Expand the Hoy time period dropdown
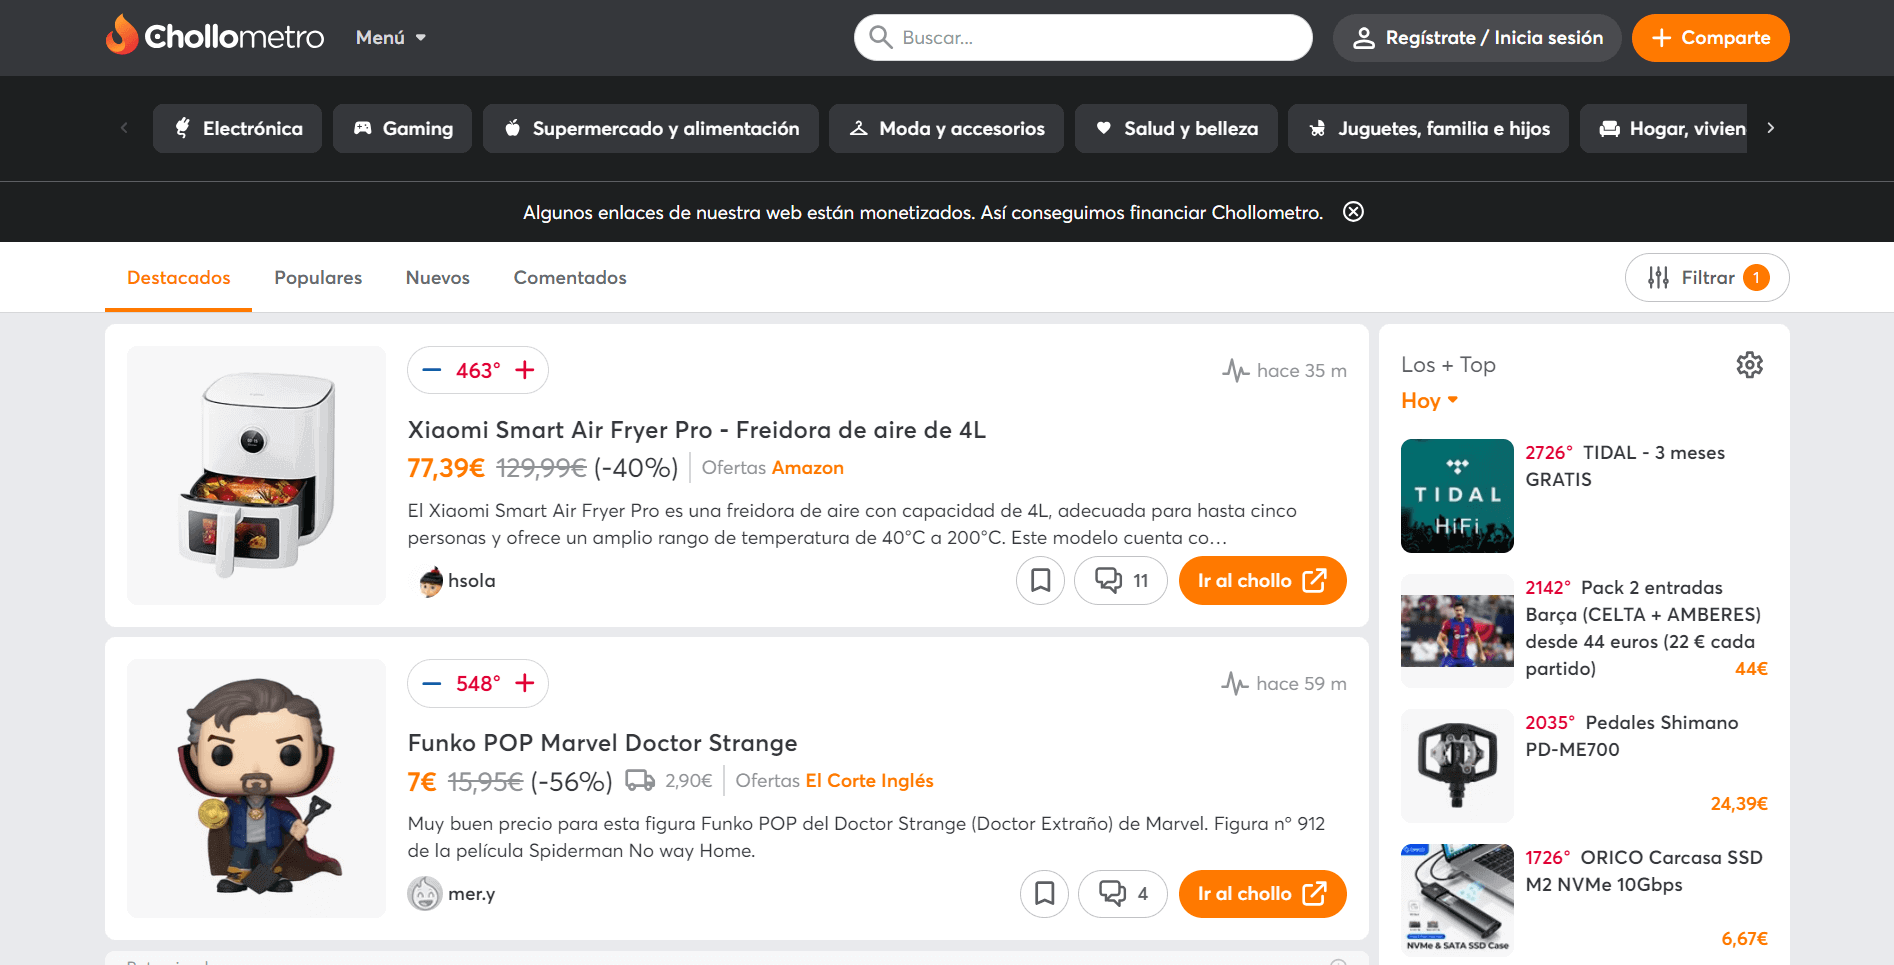 [x=1429, y=401]
